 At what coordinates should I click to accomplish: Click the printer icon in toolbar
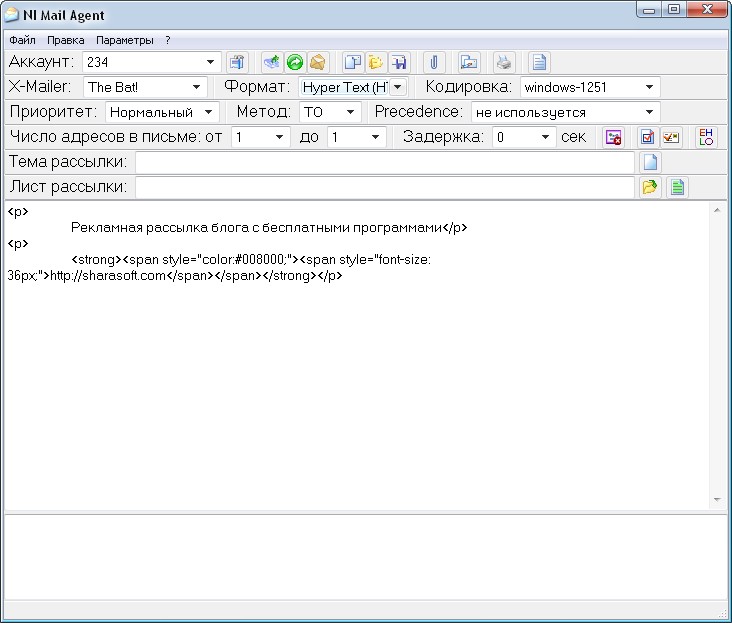tap(504, 62)
